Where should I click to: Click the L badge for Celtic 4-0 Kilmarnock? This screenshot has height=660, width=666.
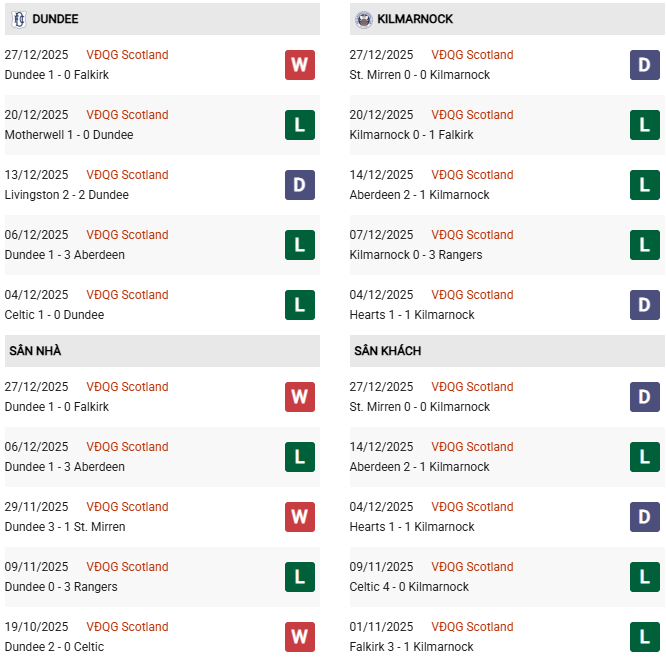click(645, 577)
